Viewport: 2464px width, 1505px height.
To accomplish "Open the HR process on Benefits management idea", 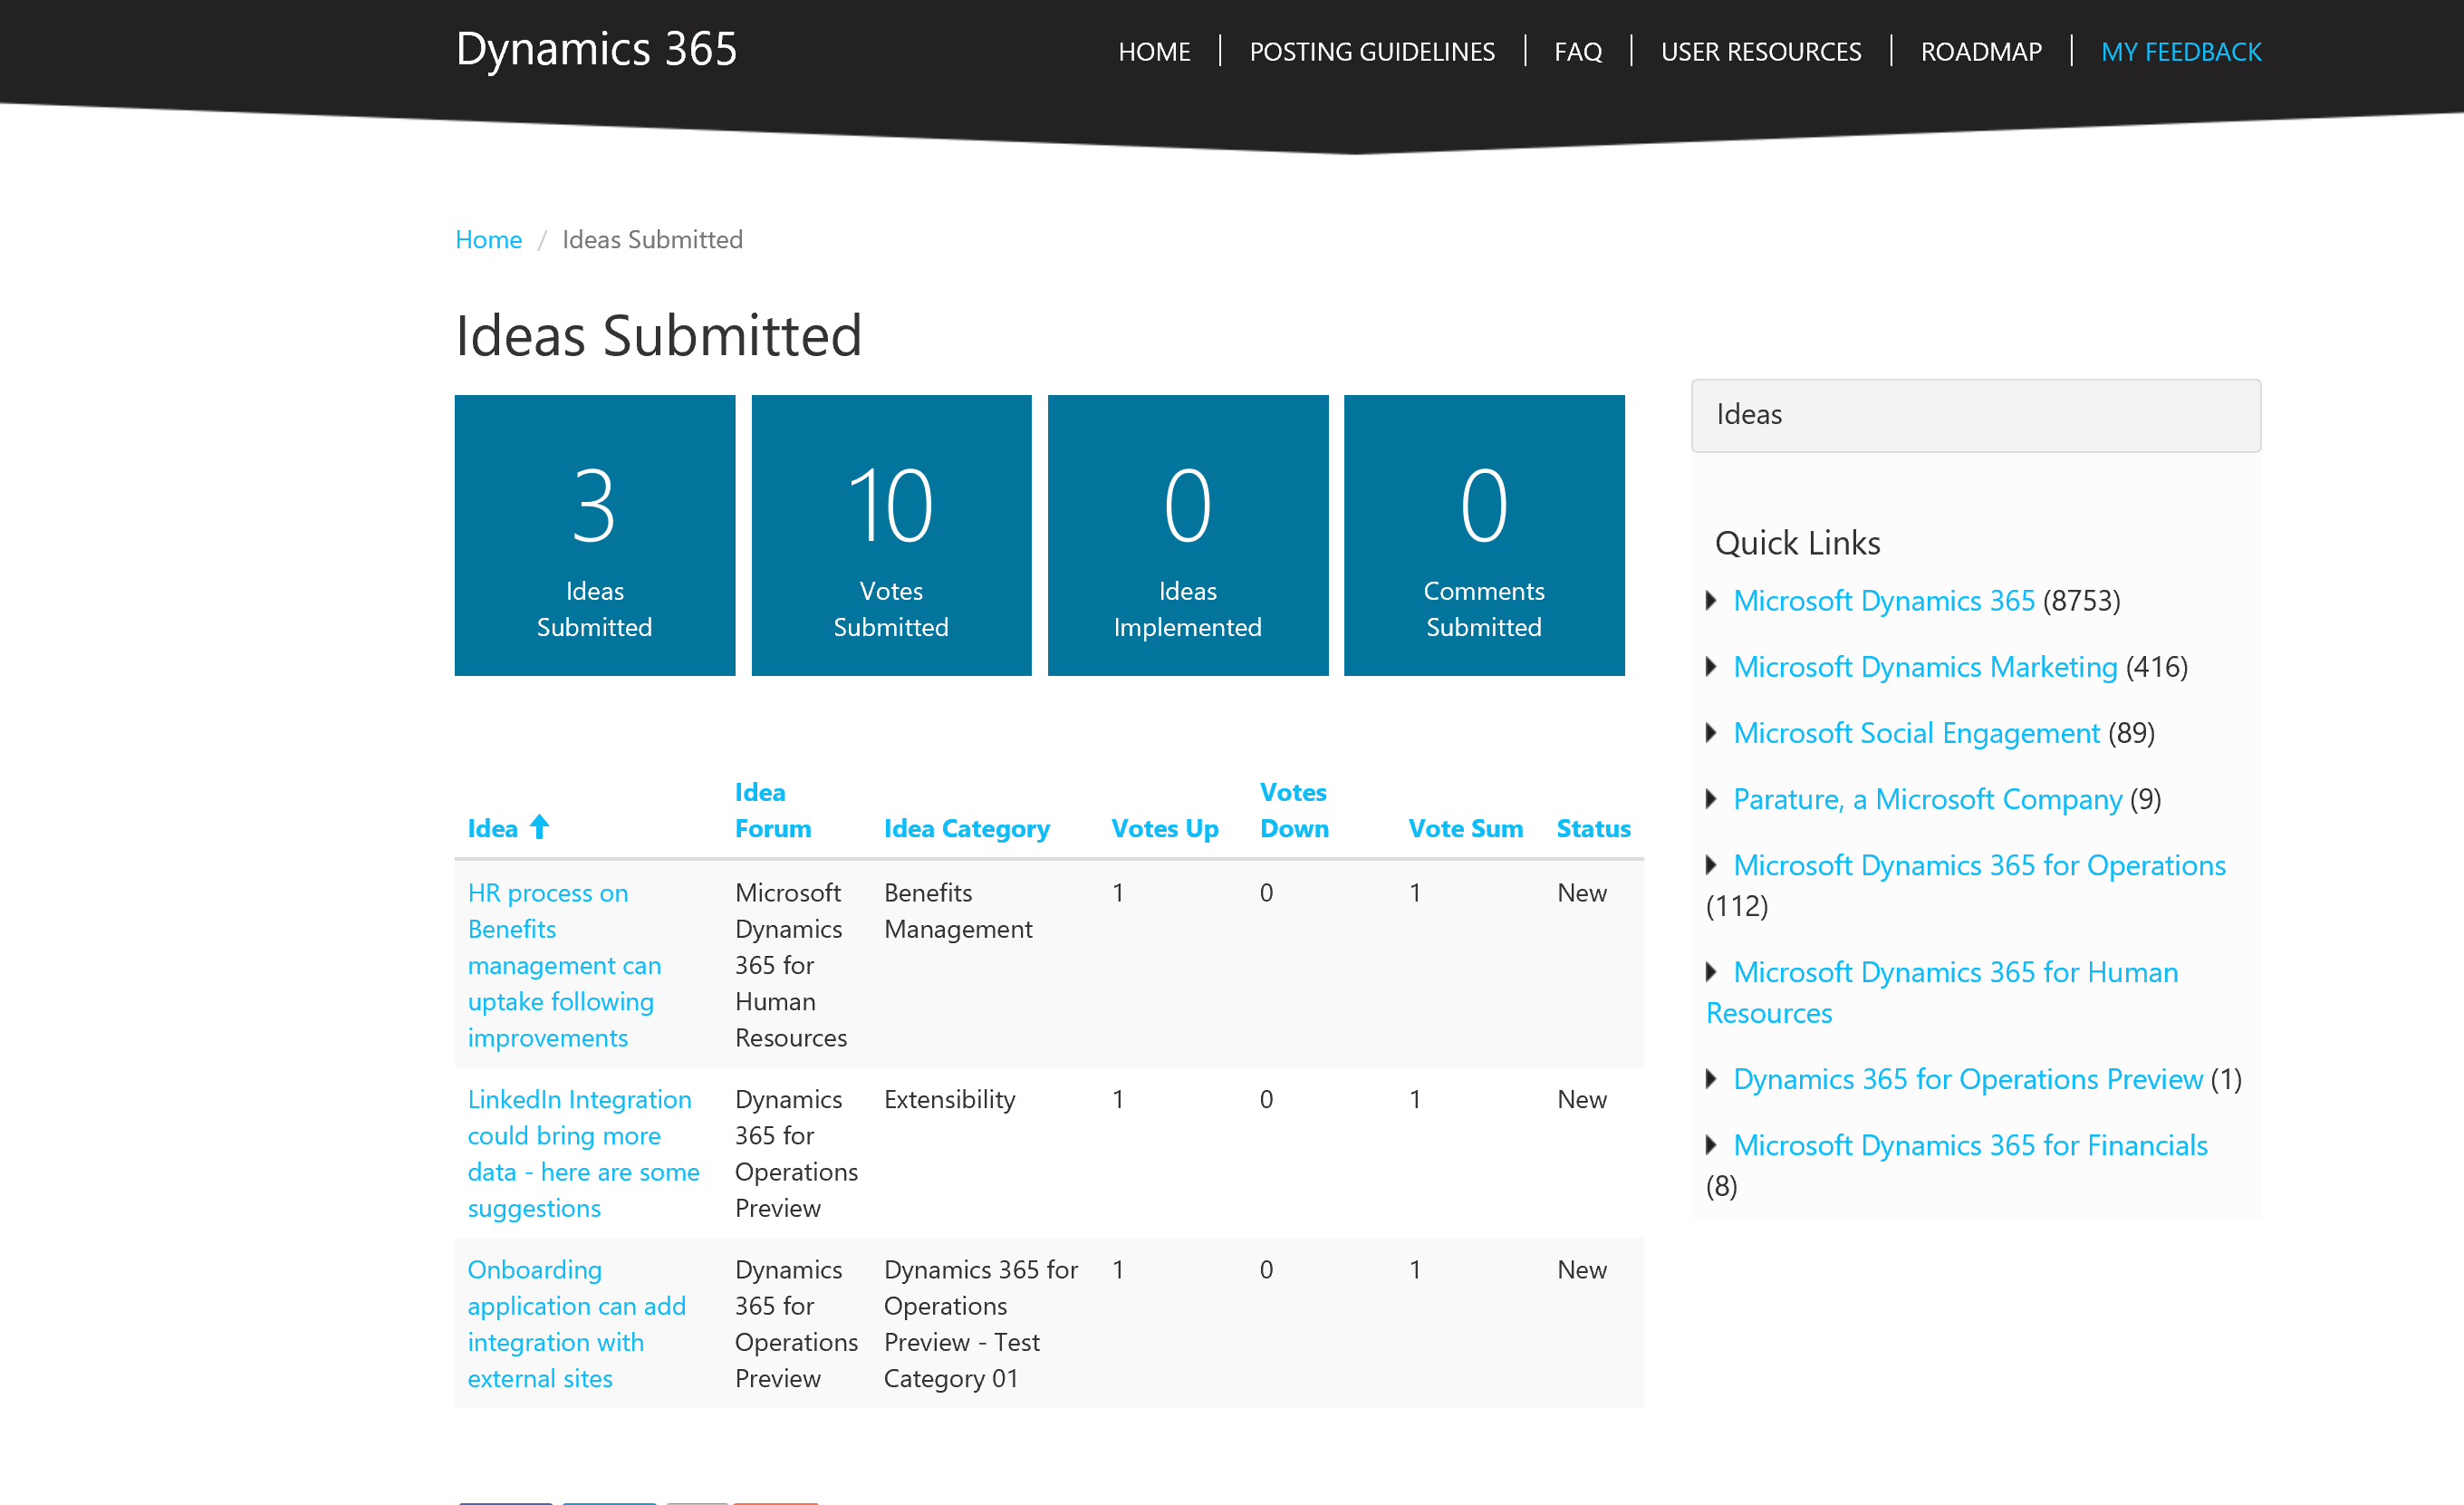I will coord(564,965).
